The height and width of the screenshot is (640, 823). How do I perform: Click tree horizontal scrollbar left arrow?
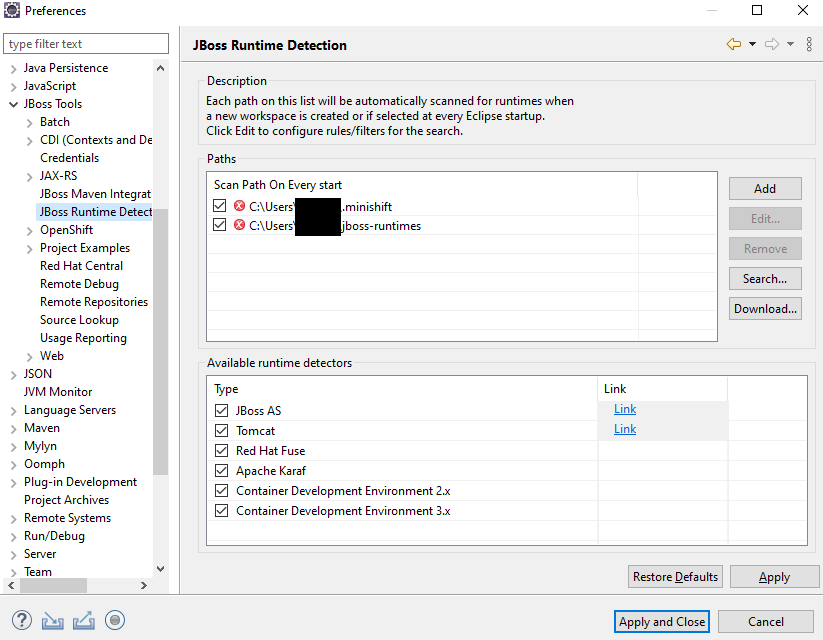click(x=11, y=585)
